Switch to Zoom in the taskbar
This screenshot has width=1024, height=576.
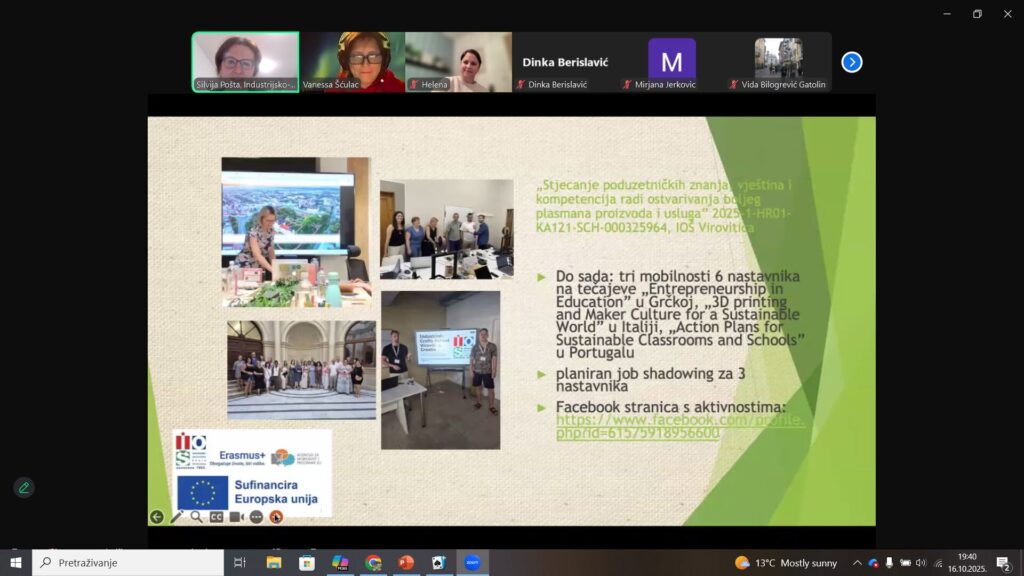[x=472, y=563]
